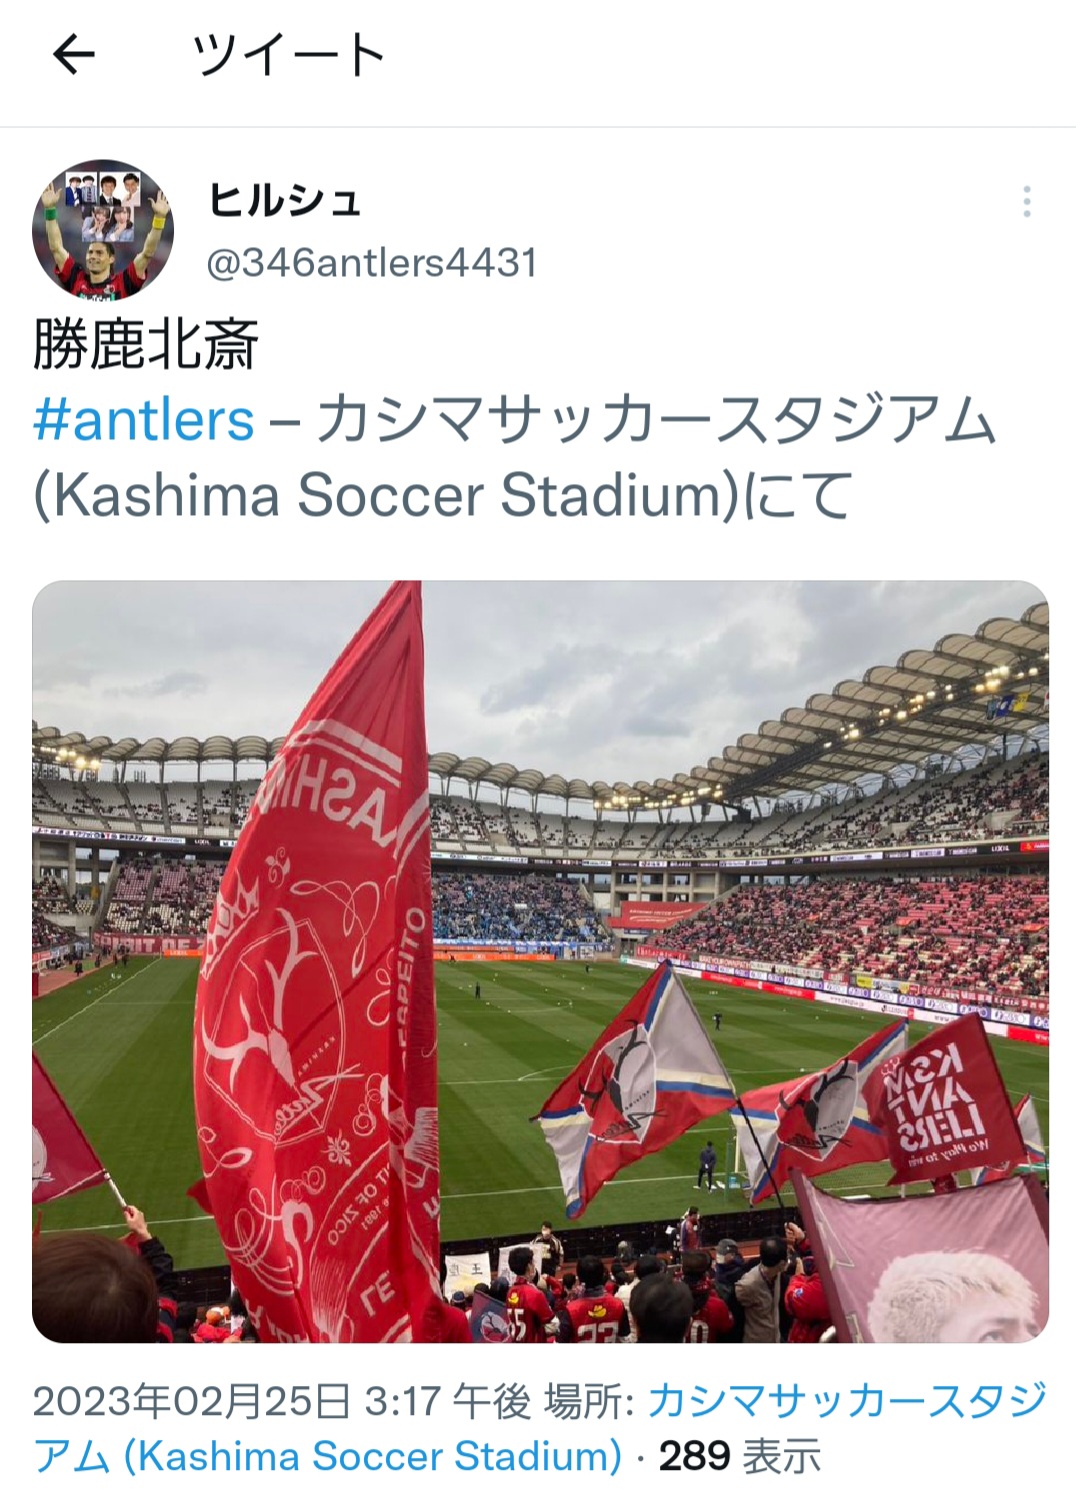Select the ヒルシュ display name
The height and width of the screenshot is (1505, 1076).
284,200
